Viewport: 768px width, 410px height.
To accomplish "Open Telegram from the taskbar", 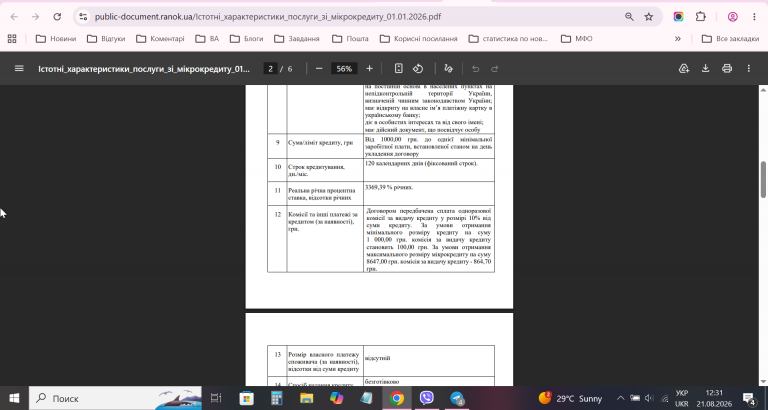I will tap(457, 398).
